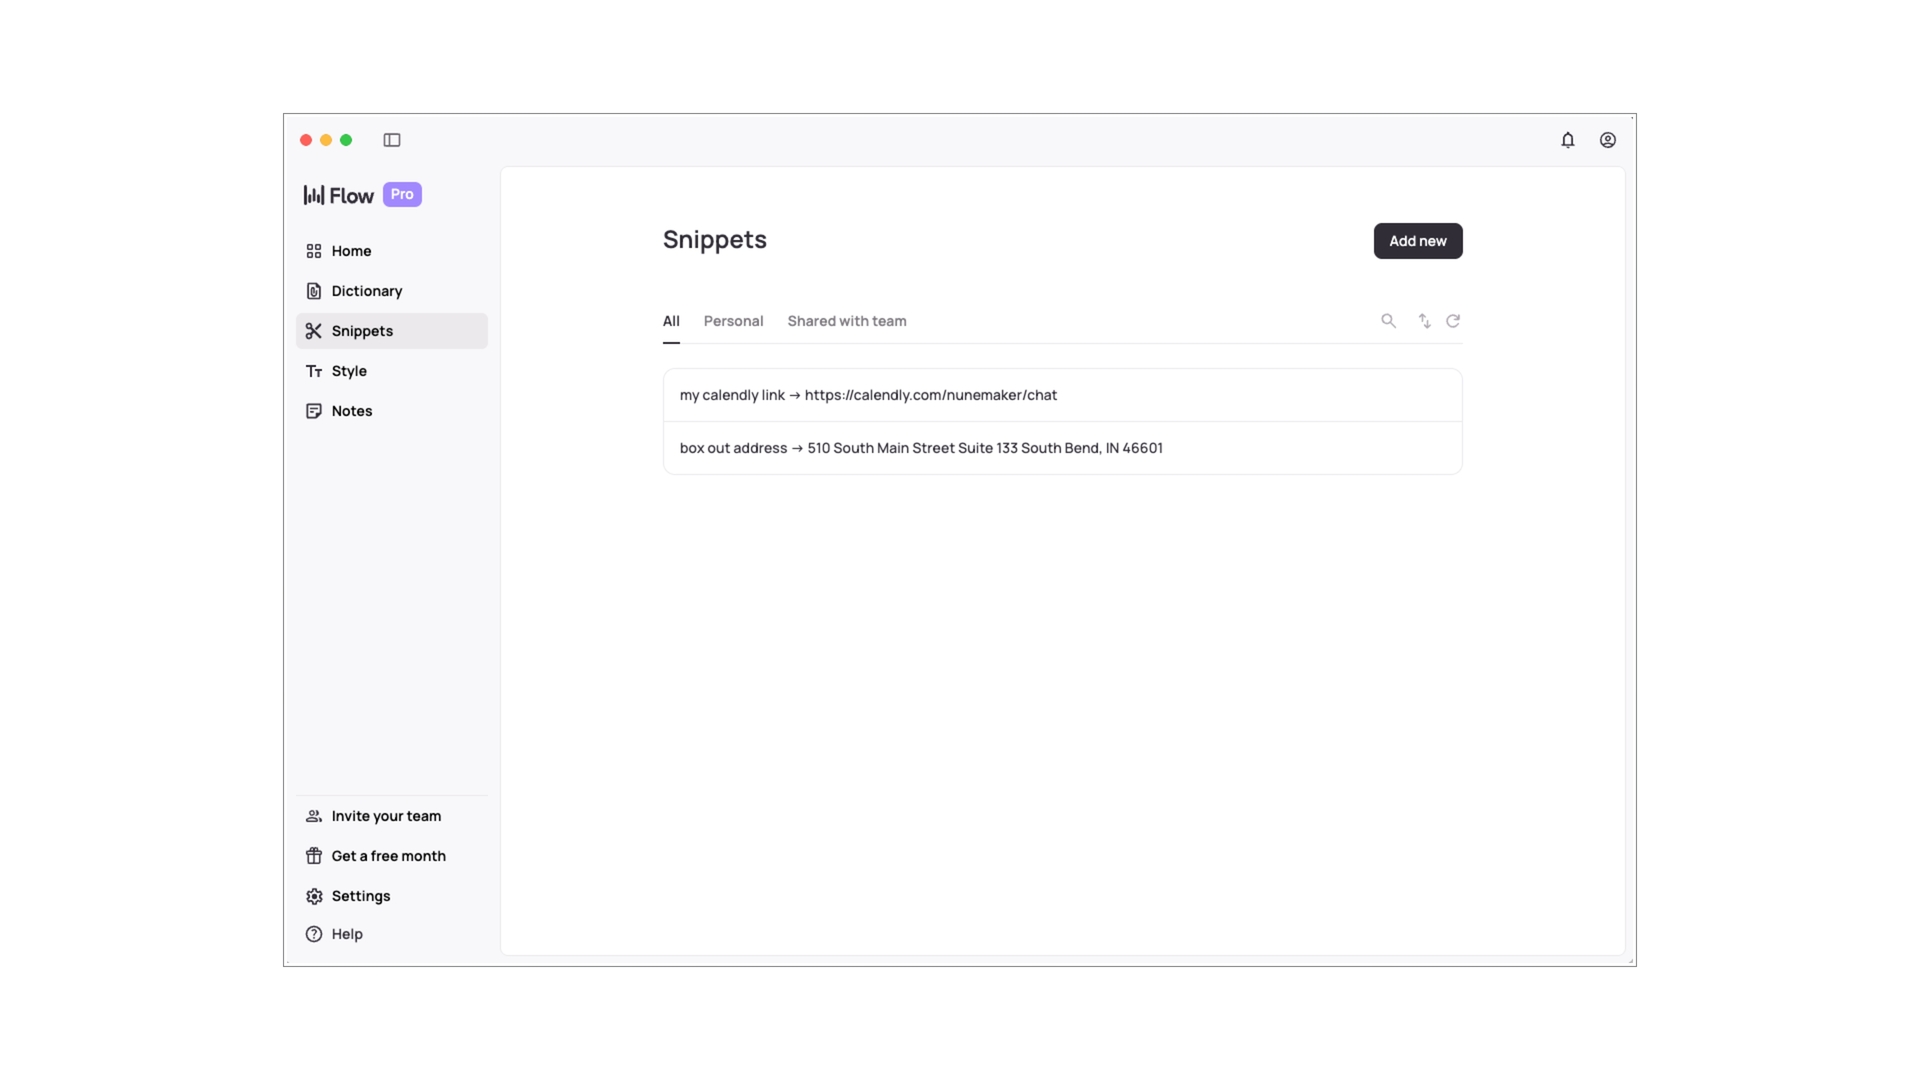
Task: Switch to the Personal tab
Action: click(x=733, y=321)
